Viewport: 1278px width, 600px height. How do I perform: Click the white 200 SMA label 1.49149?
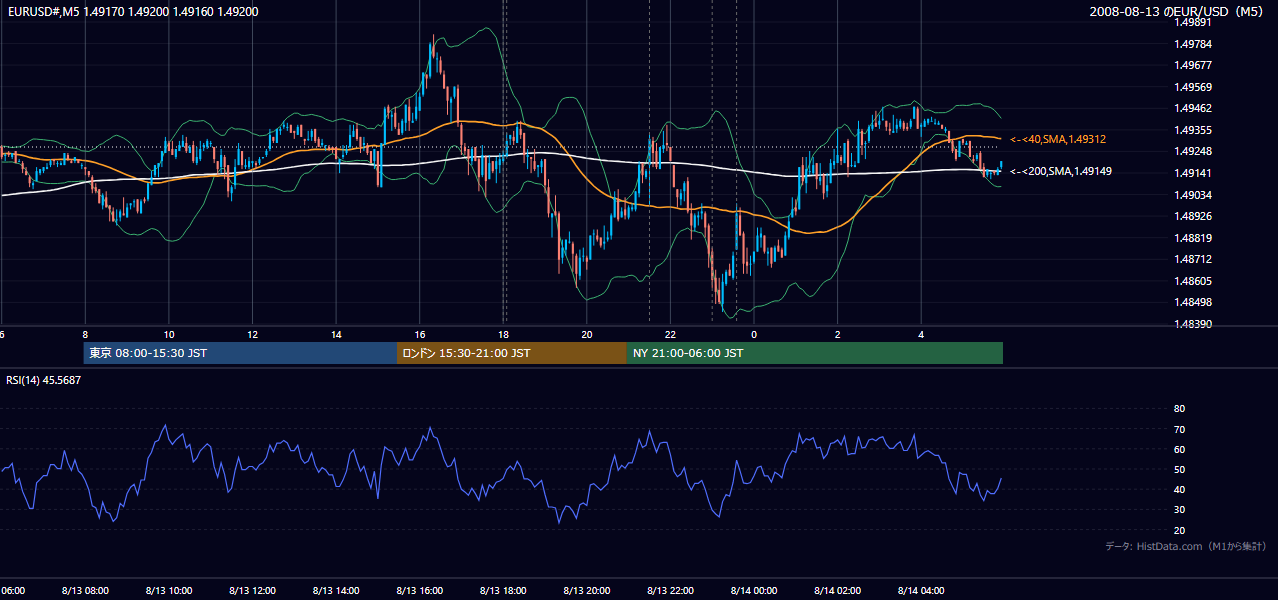pos(1061,172)
